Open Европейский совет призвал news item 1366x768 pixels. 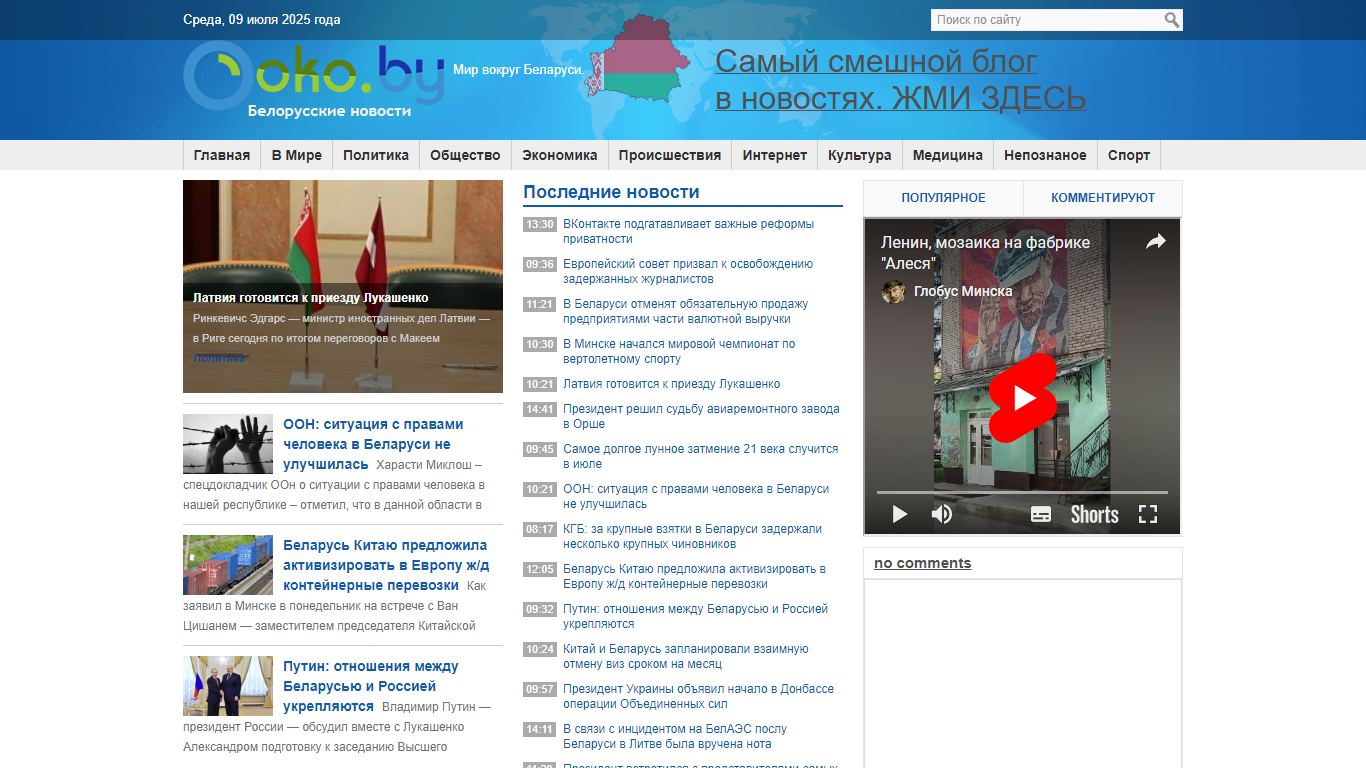688,272
